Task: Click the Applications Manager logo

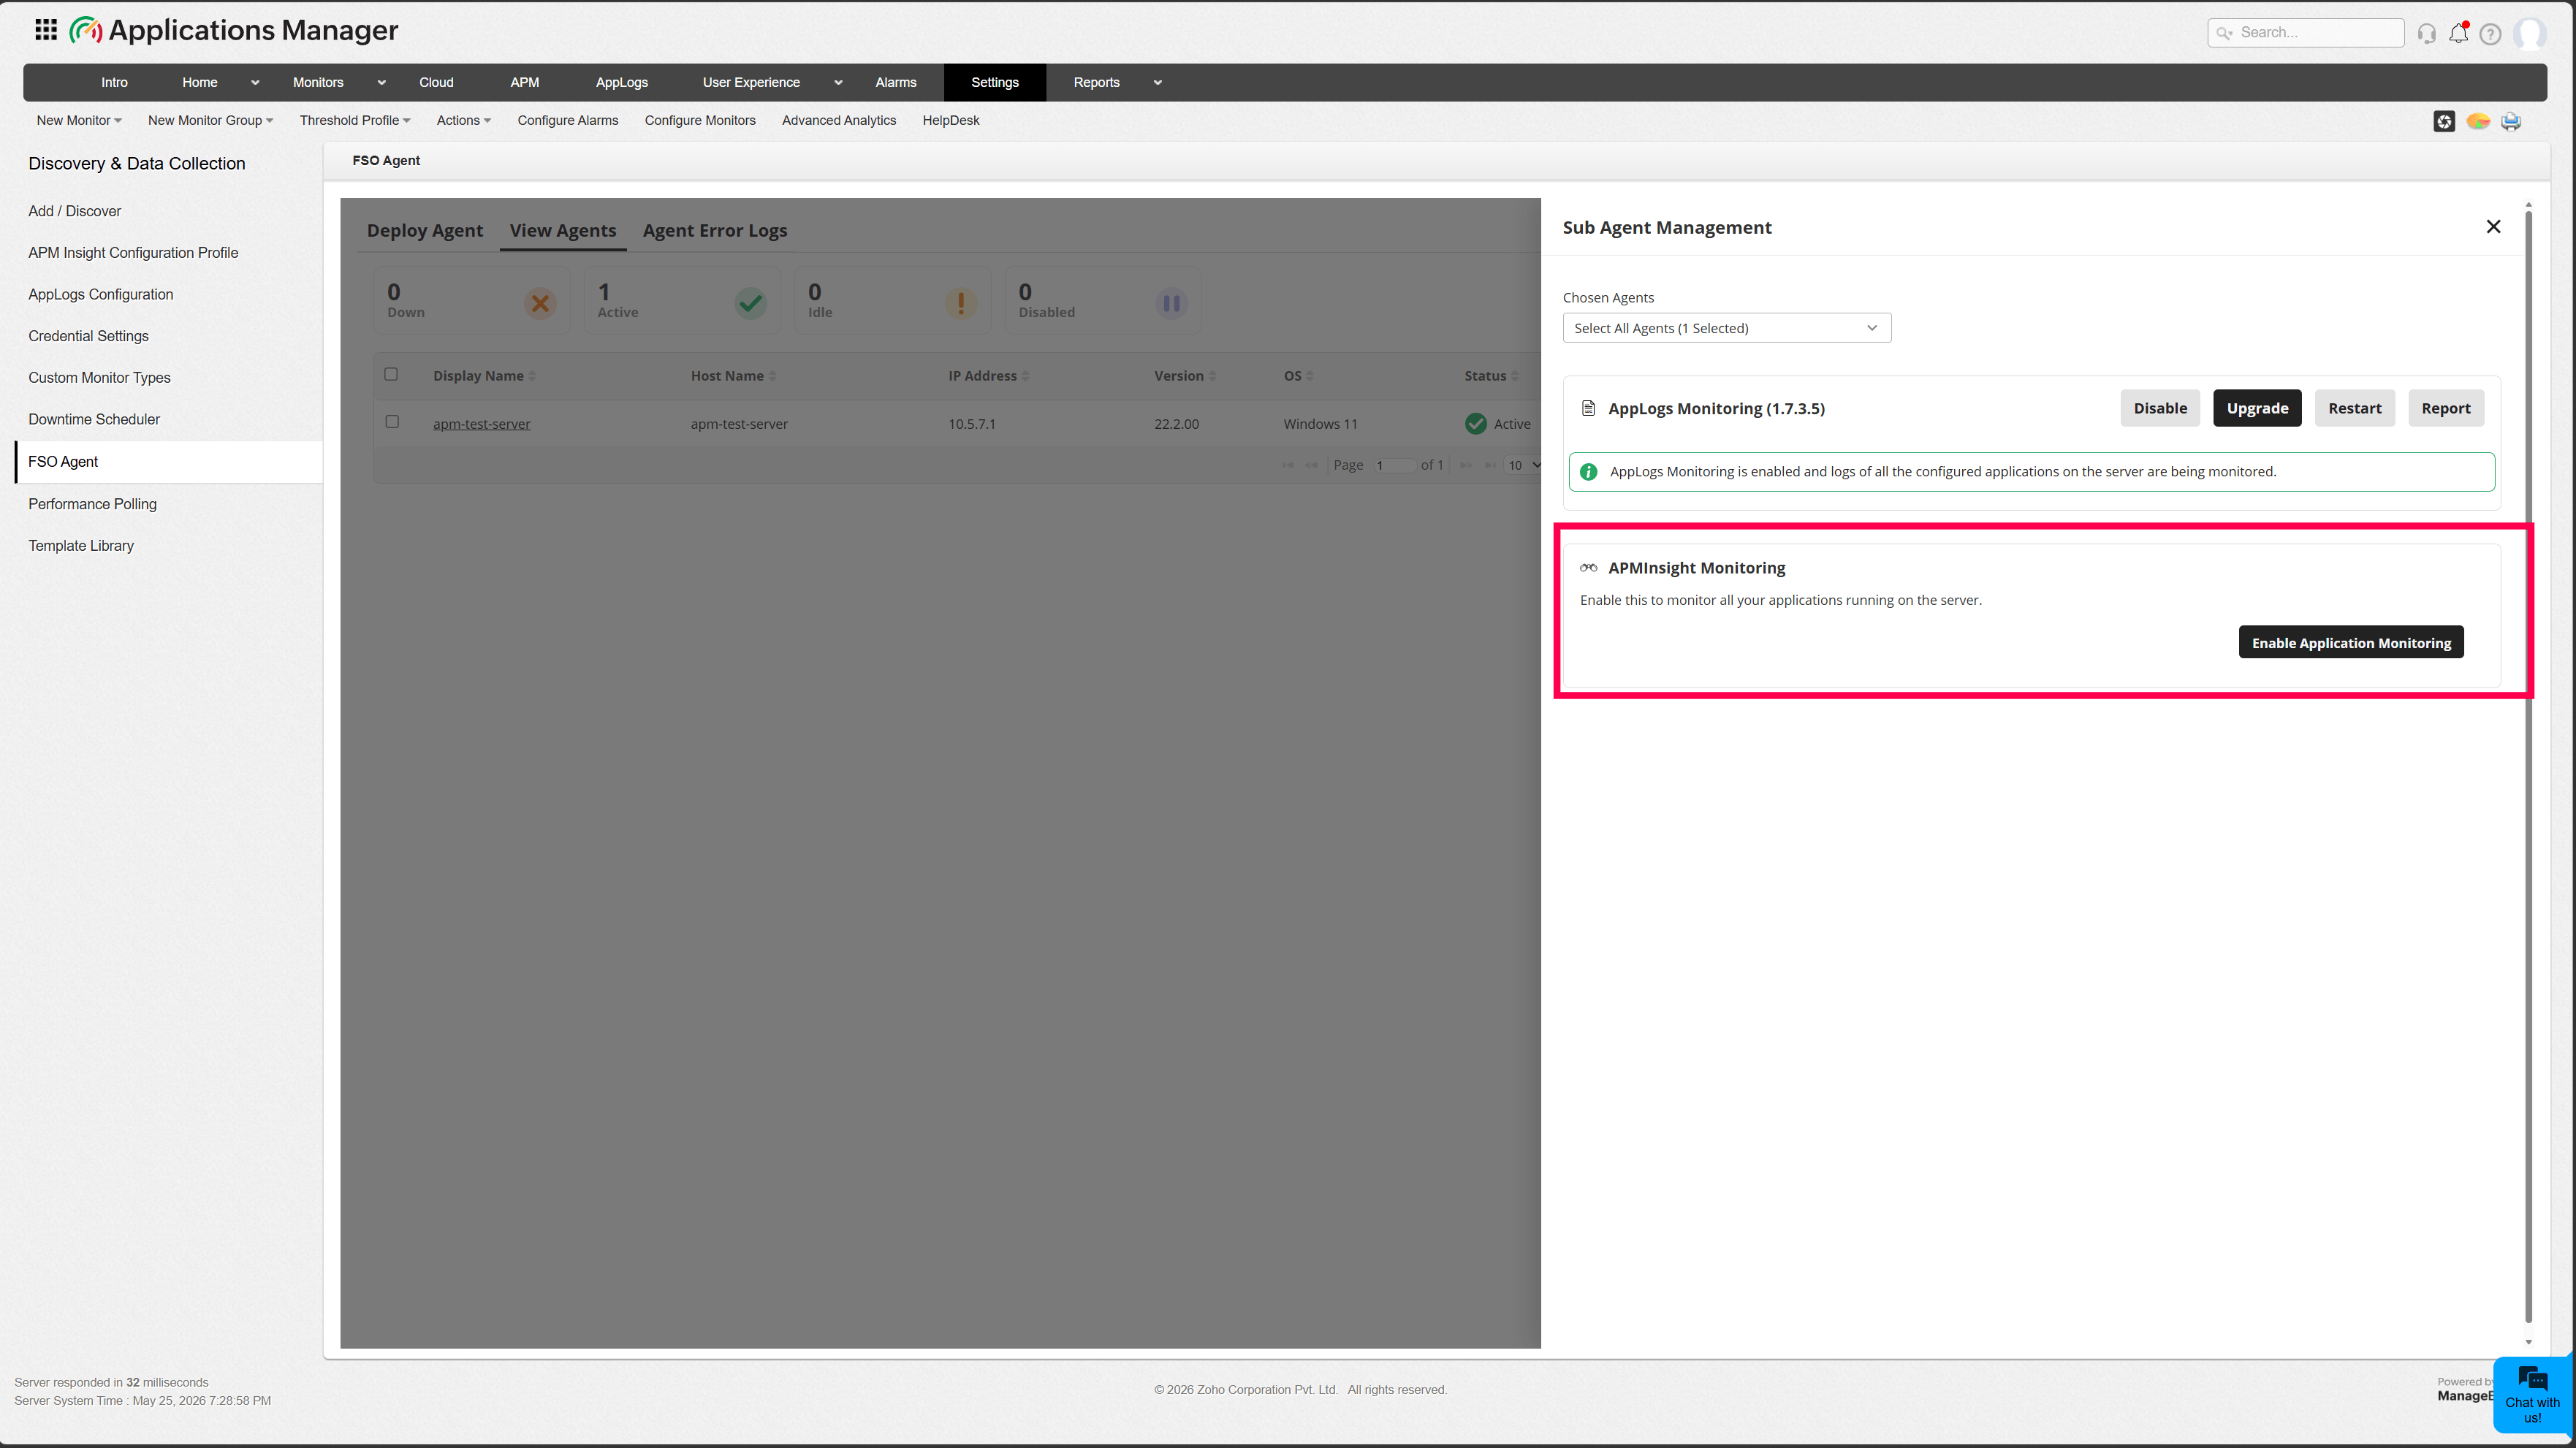Action: pyautogui.click(x=234, y=30)
